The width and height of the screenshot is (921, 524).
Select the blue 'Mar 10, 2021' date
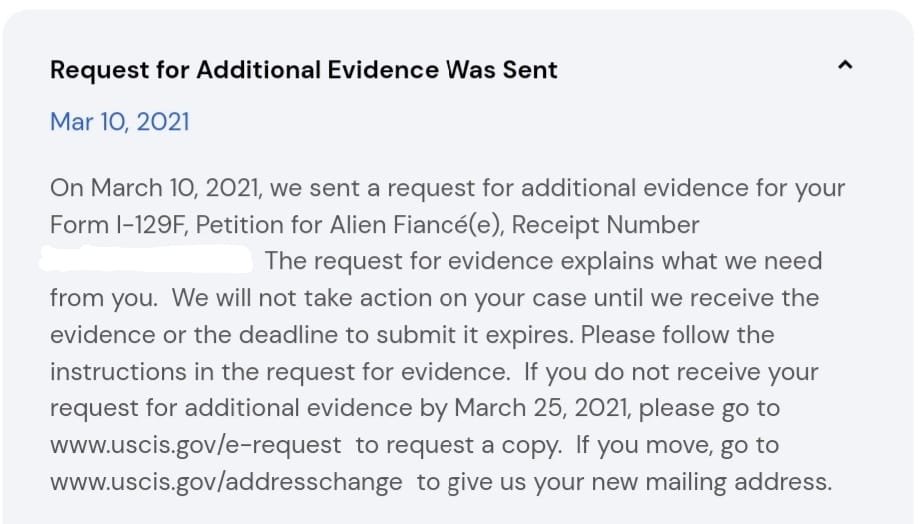tap(120, 122)
